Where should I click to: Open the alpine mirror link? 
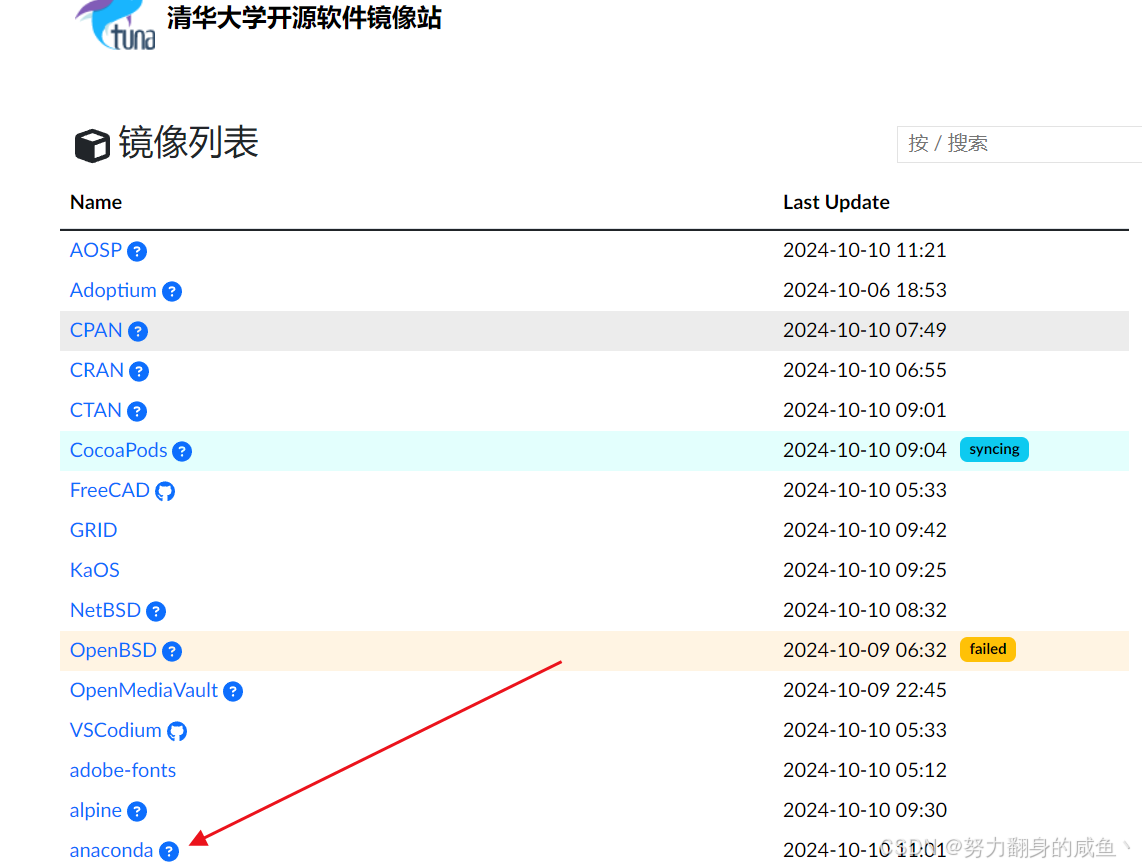click(x=95, y=810)
